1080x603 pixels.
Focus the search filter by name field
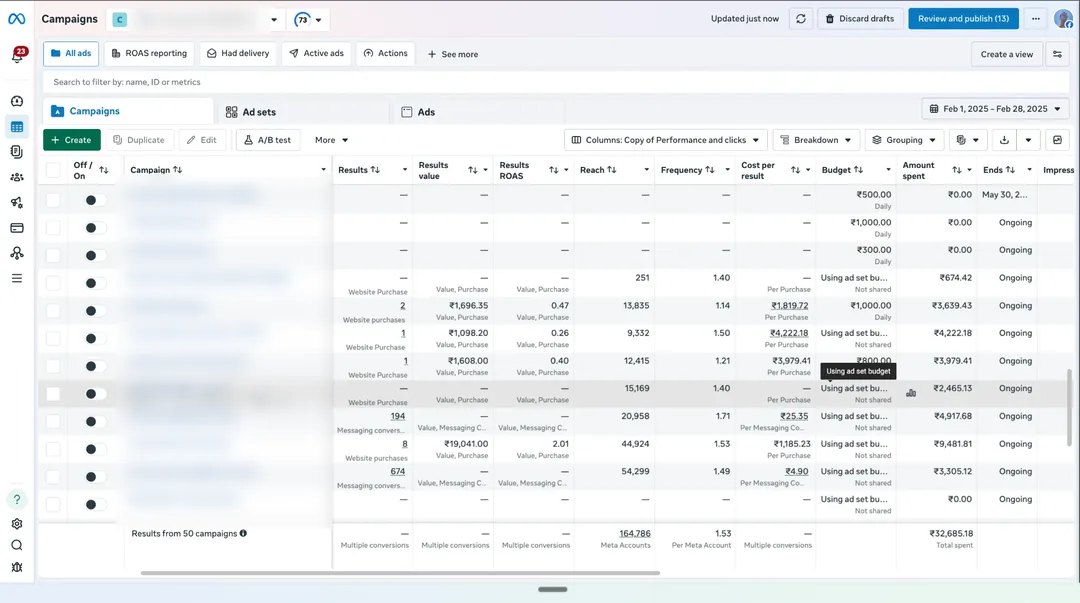click(x=556, y=82)
